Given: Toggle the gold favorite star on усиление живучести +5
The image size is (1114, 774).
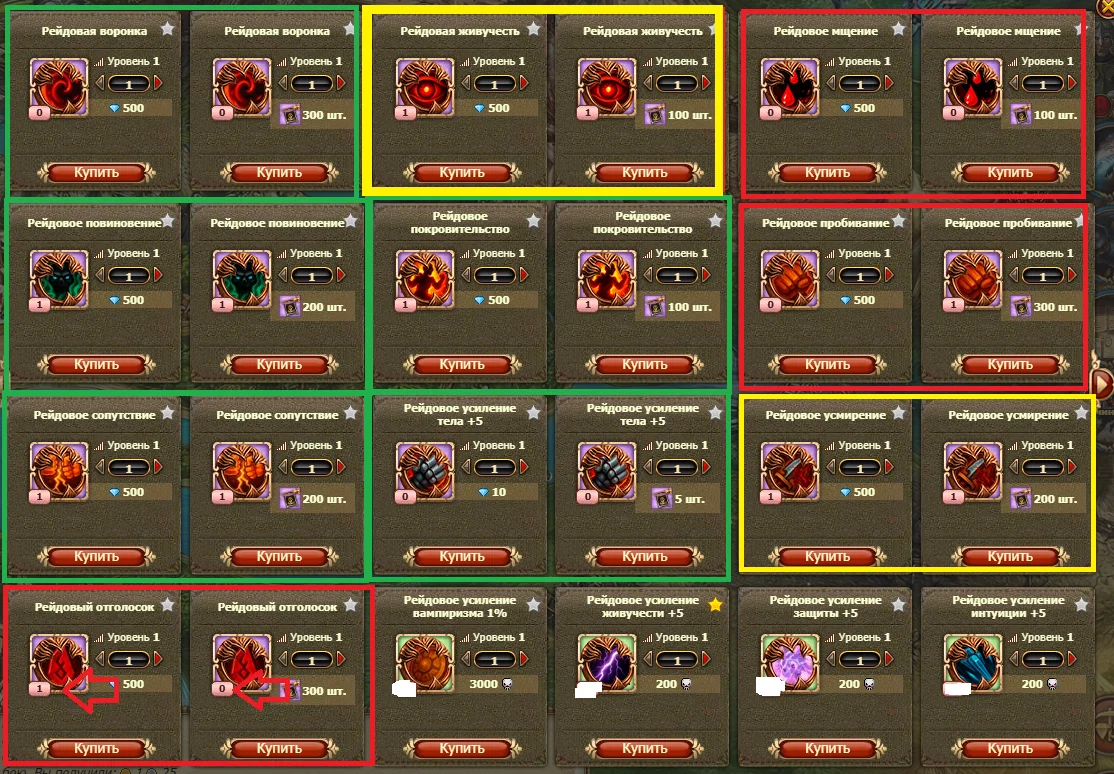Looking at the screenshot, I should point(715,605).
